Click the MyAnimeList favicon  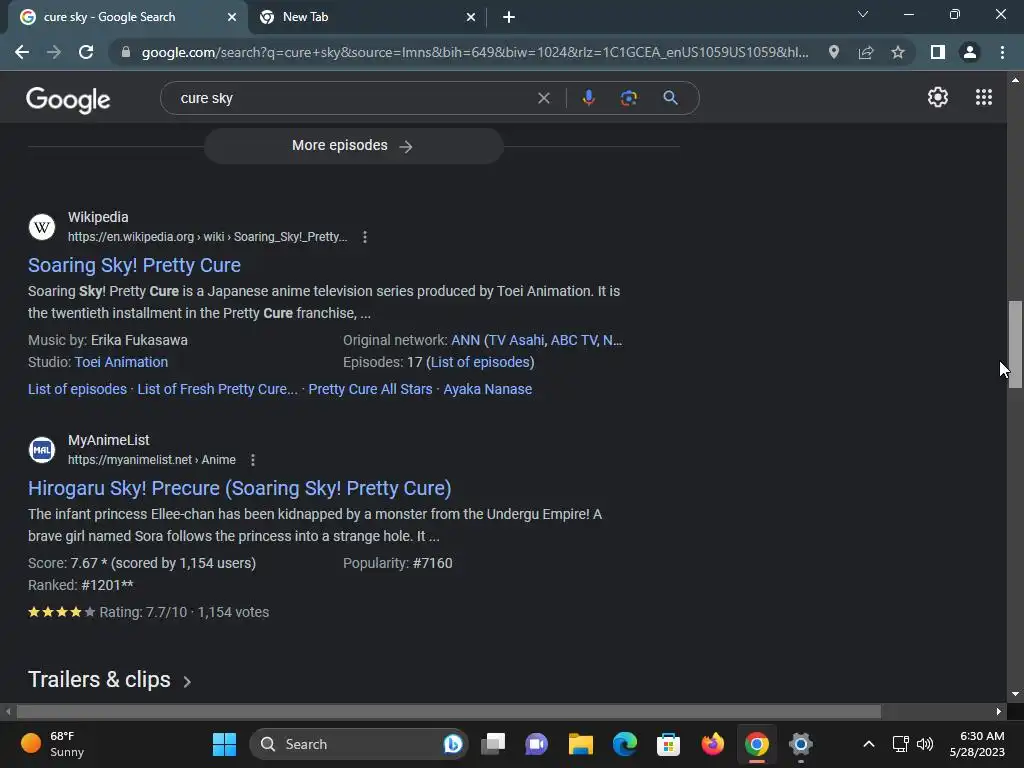[x=42, y=450]
